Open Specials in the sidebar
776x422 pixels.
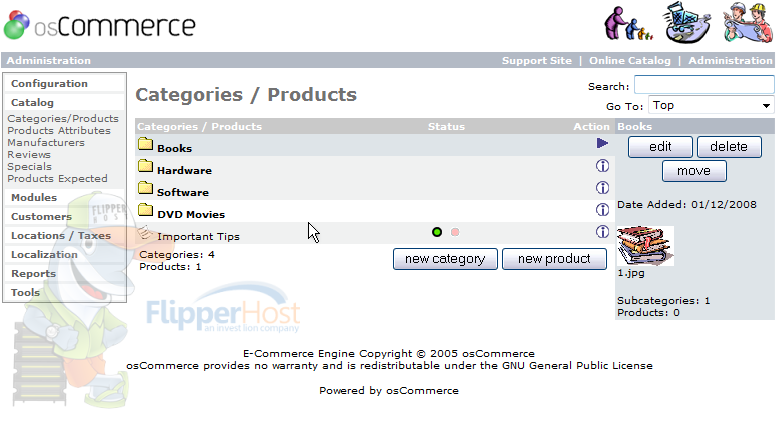29,167
